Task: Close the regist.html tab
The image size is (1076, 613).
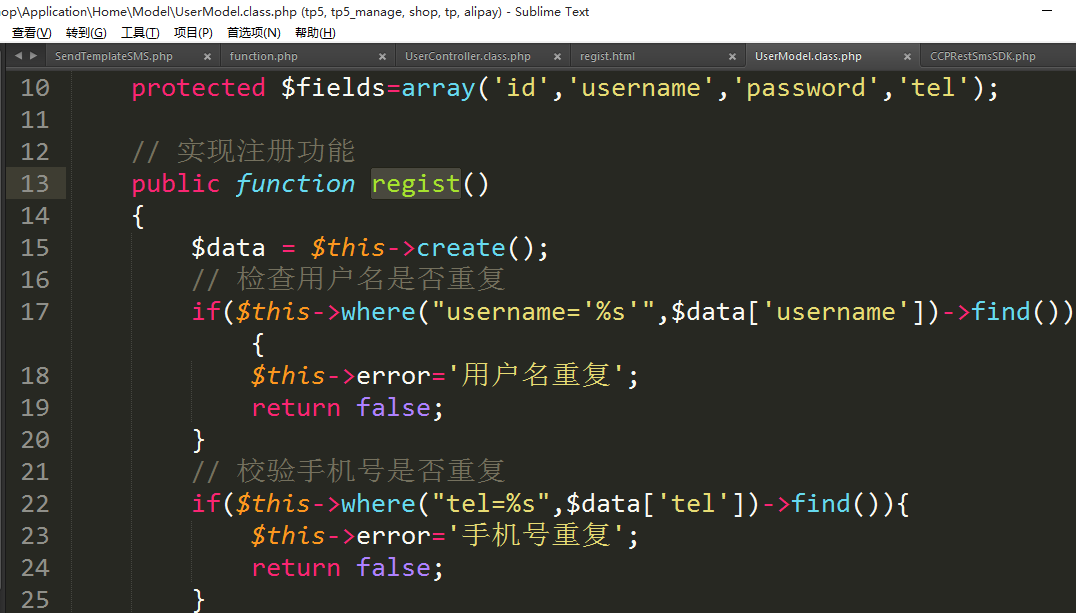Action: pos(733,57)
